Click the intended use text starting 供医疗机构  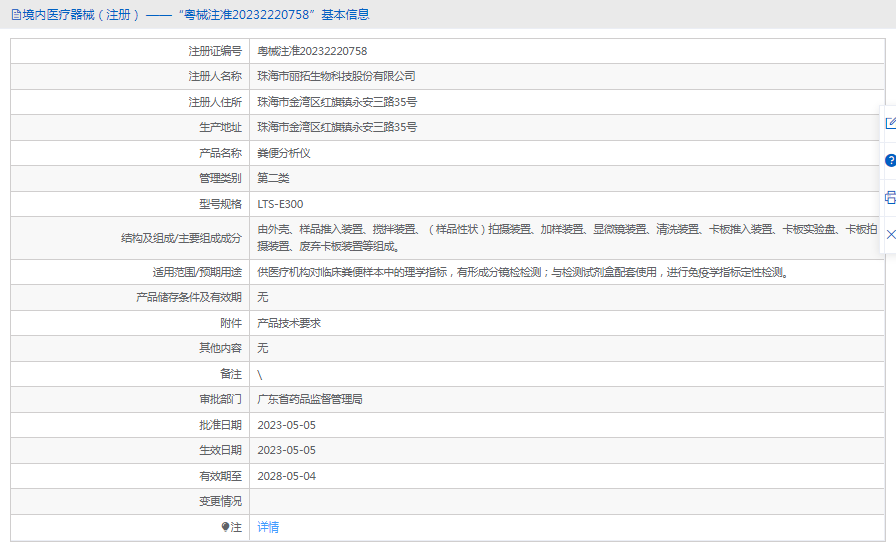tap(523, 272)
